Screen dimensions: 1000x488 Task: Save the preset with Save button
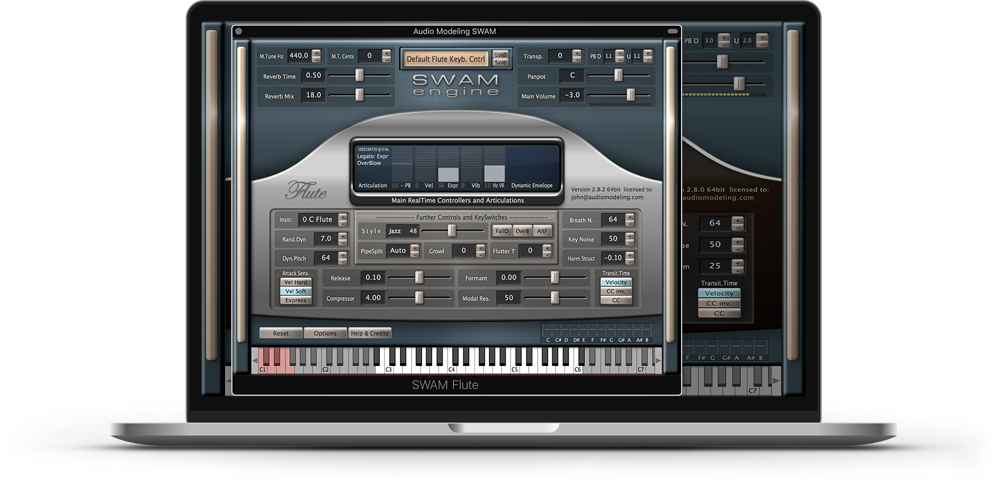(x=501, y=63)
